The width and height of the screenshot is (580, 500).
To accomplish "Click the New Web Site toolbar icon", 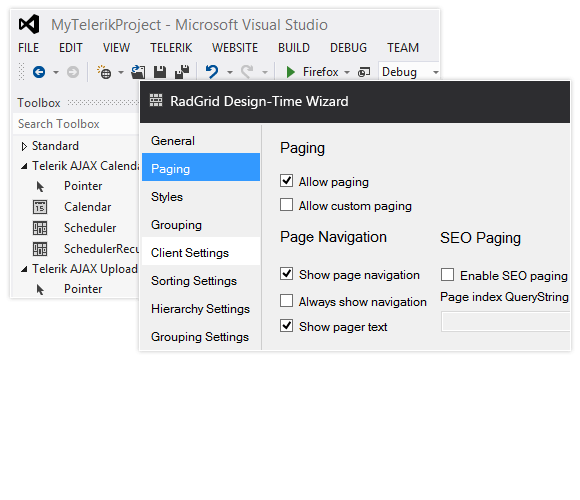I will 104,72.
